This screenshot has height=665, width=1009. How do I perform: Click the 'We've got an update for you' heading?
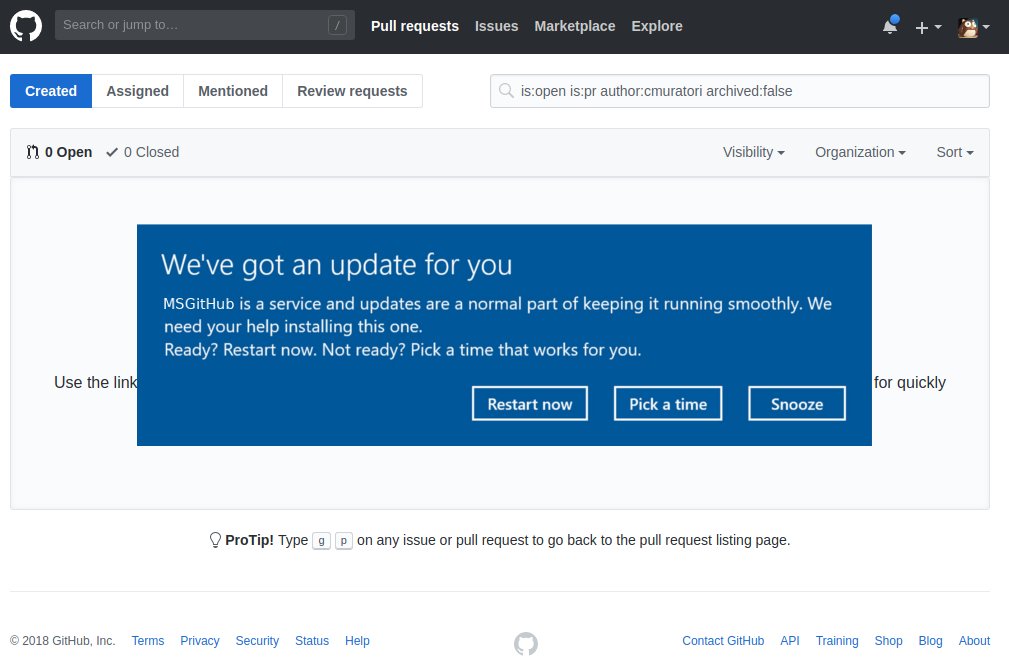[x=337, y=265]
